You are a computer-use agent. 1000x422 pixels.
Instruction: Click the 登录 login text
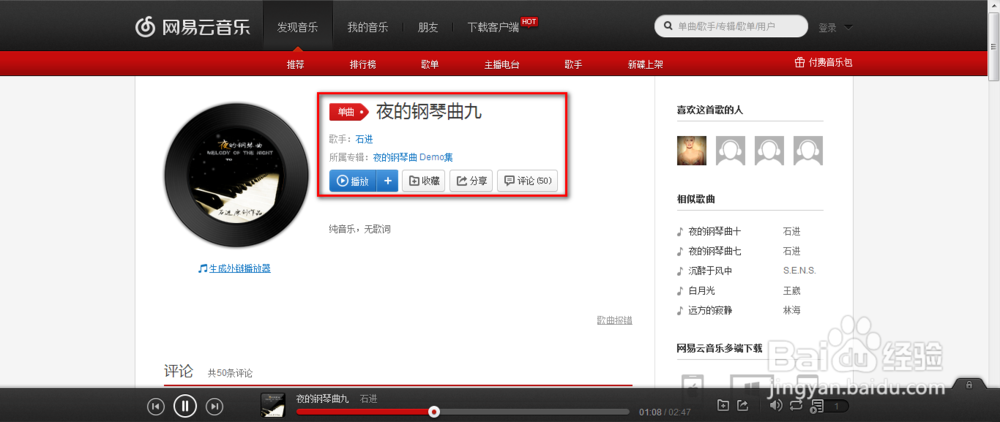point(827,27)
